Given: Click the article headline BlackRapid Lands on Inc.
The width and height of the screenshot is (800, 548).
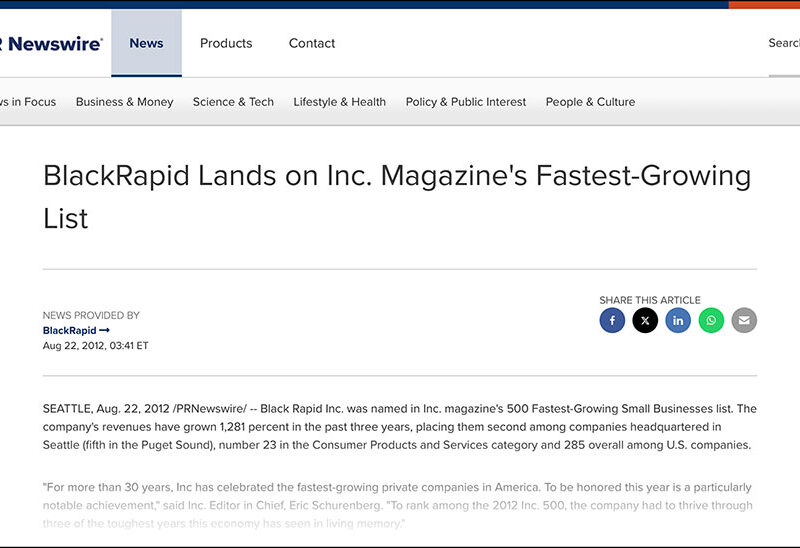Looking at the screenshot, I should pyautogui.click(x=397, y=197).
